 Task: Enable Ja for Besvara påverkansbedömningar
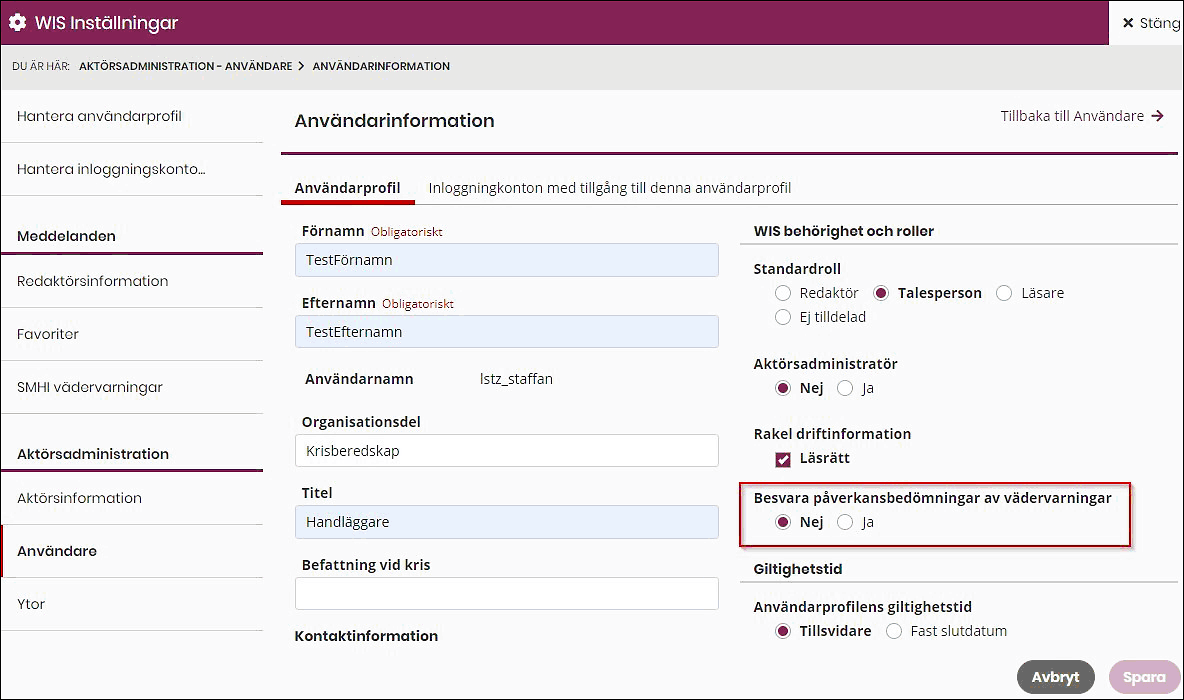pyautogui.click(x=845, y=522)
